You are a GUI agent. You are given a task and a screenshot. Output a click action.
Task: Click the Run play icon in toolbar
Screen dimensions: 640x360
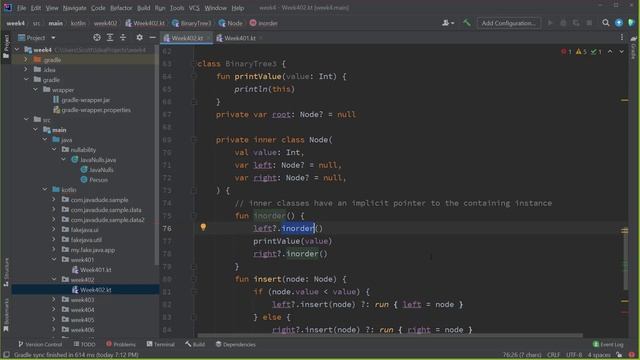tap(550, 23)
